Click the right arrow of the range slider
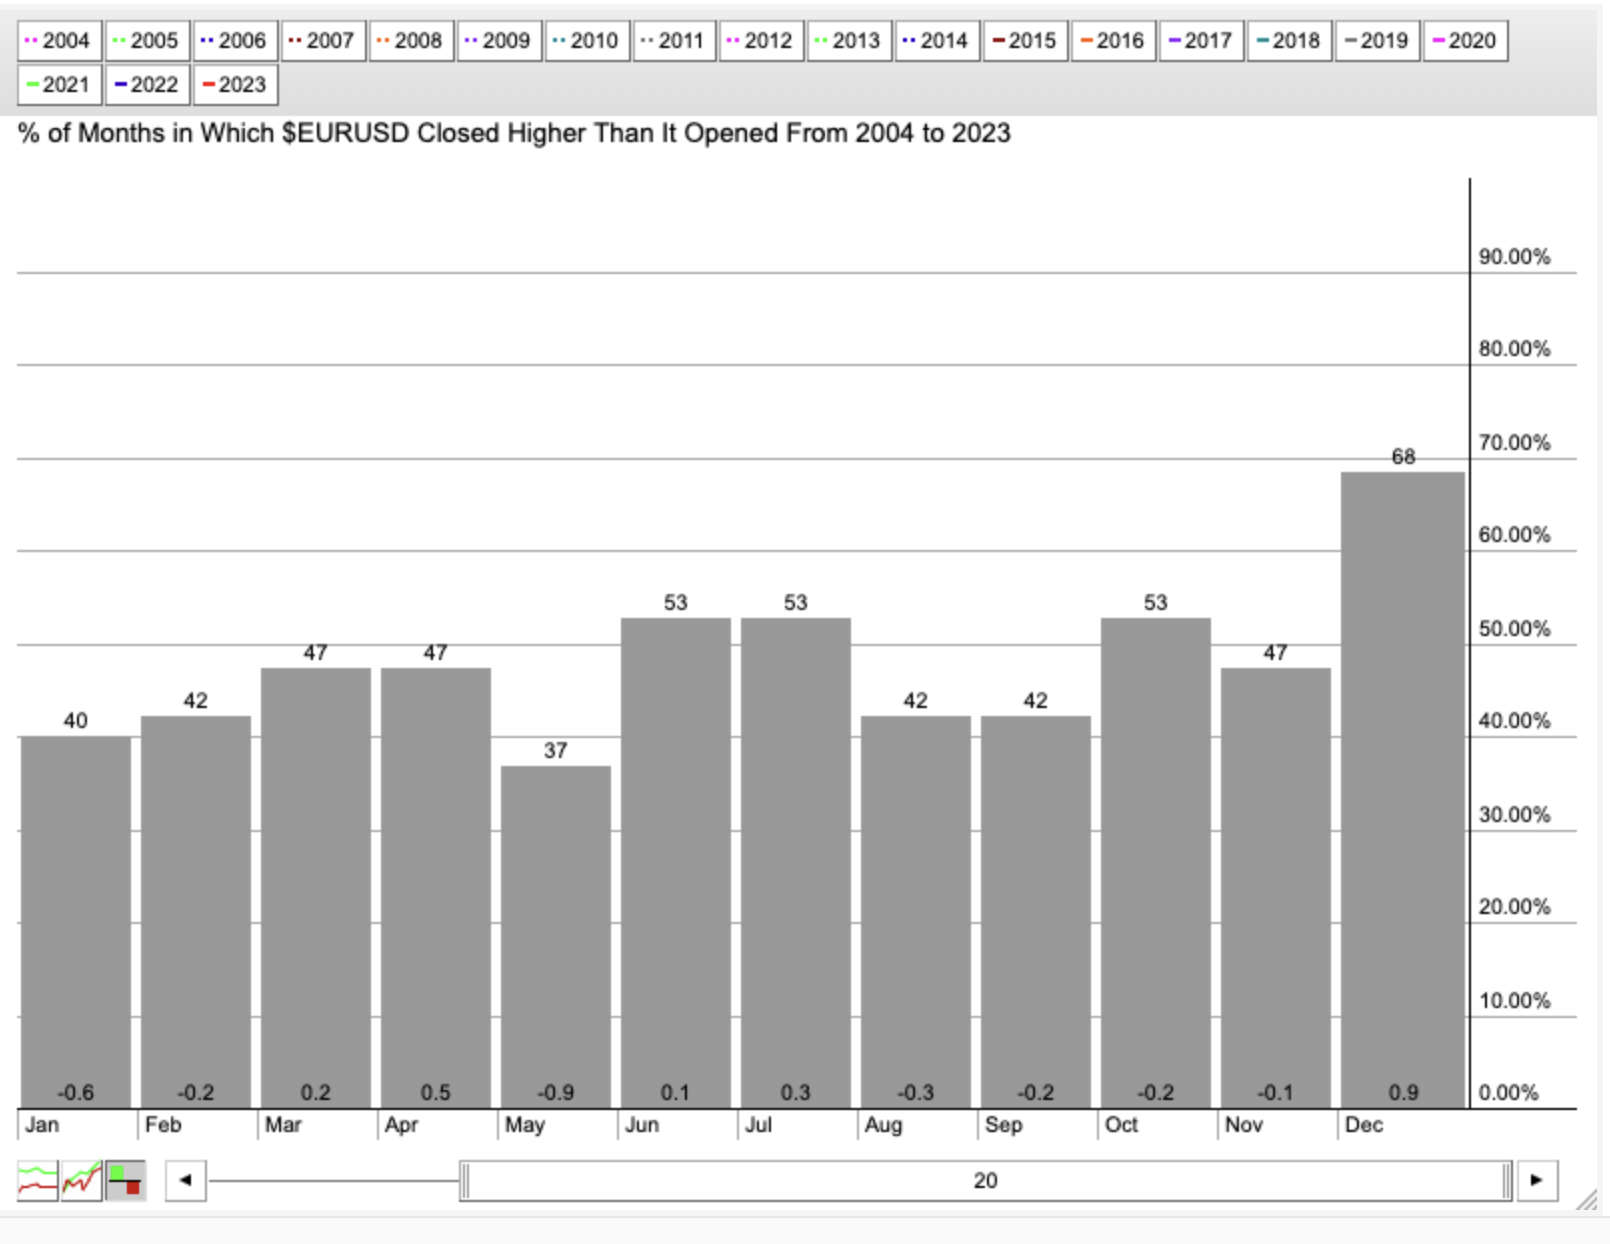Screen dimensions: 1610x1244 click(1537, 1181)
